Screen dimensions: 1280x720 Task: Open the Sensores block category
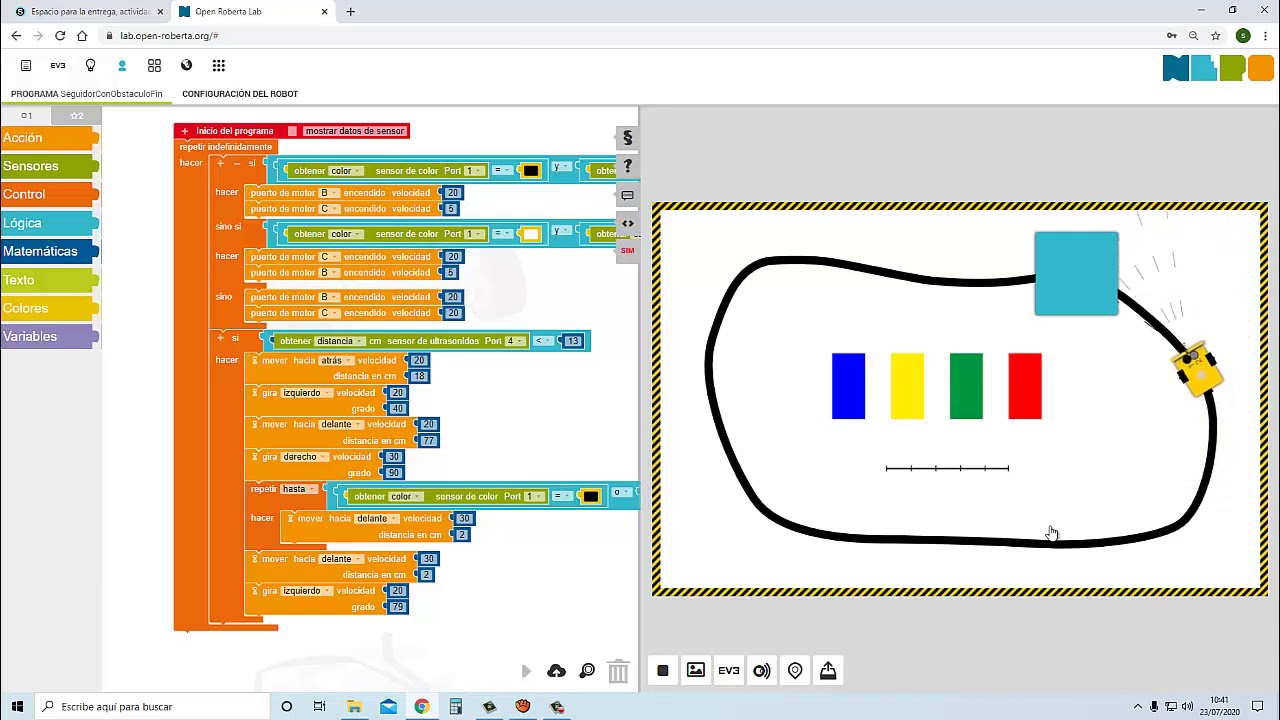(31, 166)
